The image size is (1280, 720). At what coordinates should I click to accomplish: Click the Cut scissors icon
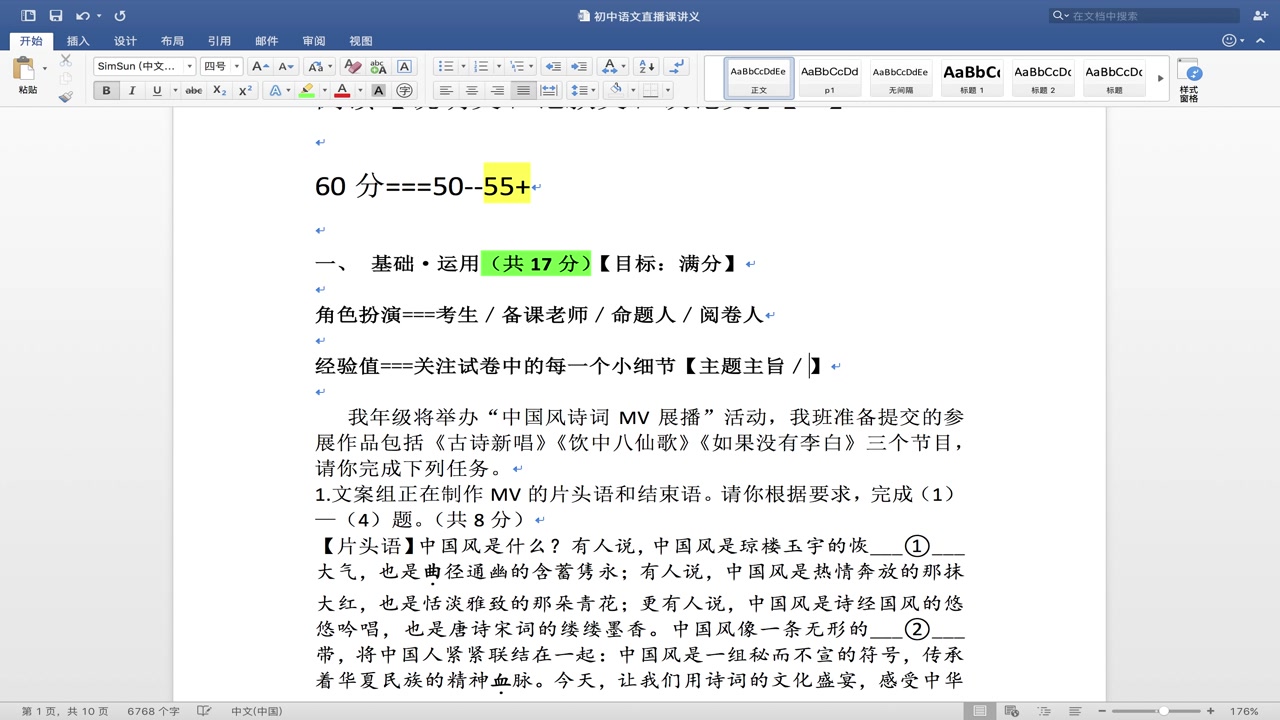coord(66,60)
